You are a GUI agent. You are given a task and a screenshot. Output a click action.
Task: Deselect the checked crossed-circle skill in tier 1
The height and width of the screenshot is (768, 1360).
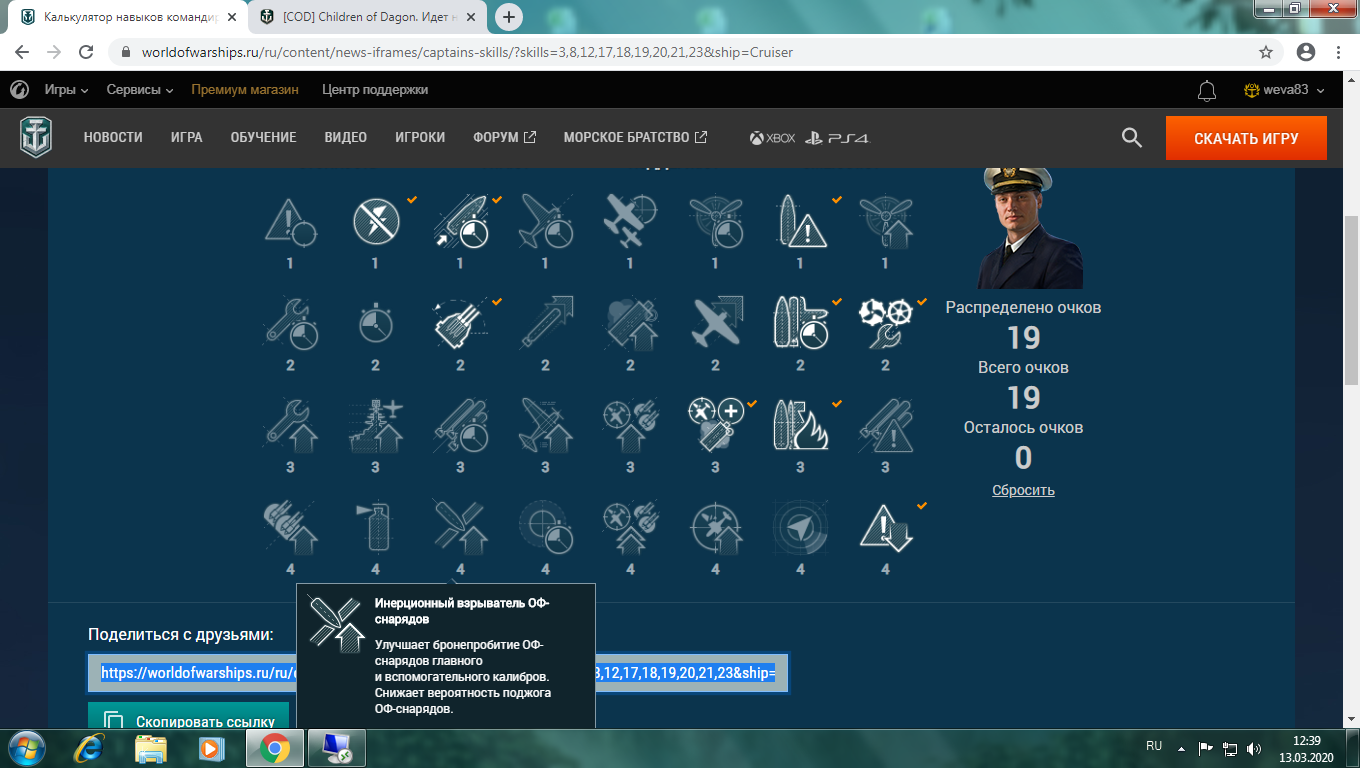[375, 221]
